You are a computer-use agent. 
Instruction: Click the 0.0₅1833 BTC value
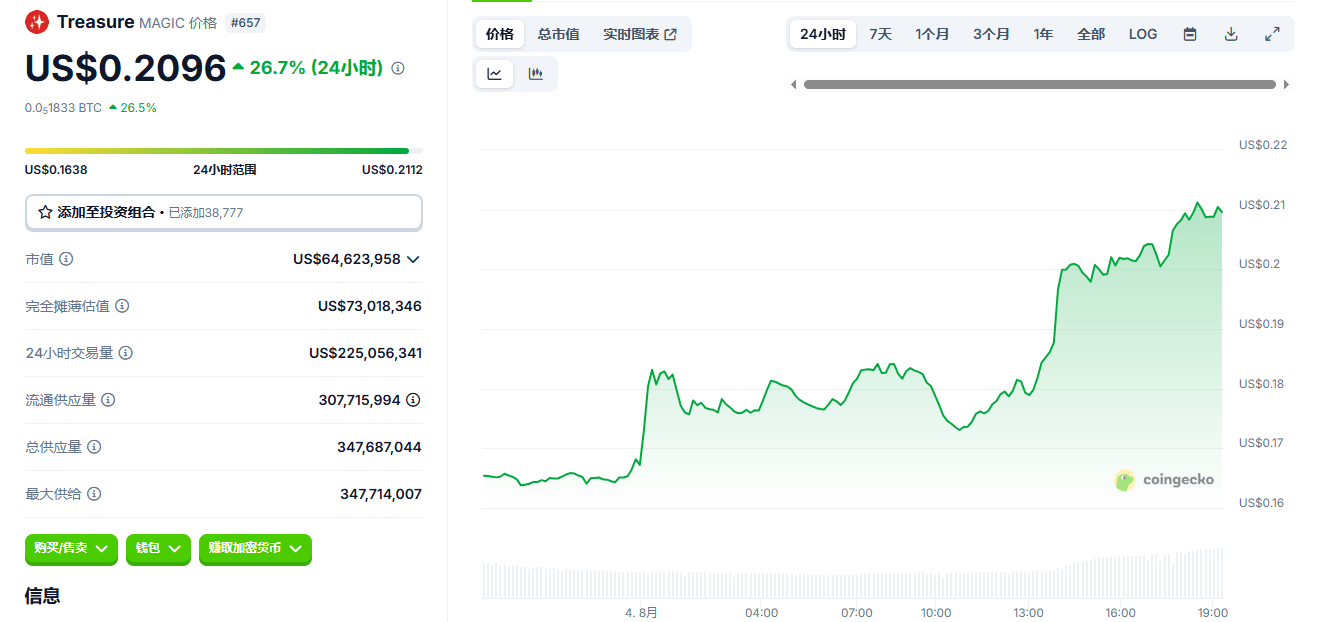(63, 107)
